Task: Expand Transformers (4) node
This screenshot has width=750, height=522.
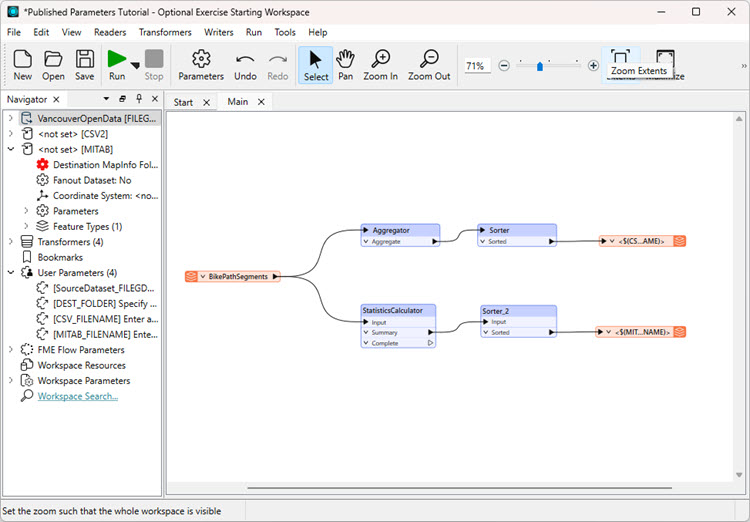Action: [x=11, y=242]
